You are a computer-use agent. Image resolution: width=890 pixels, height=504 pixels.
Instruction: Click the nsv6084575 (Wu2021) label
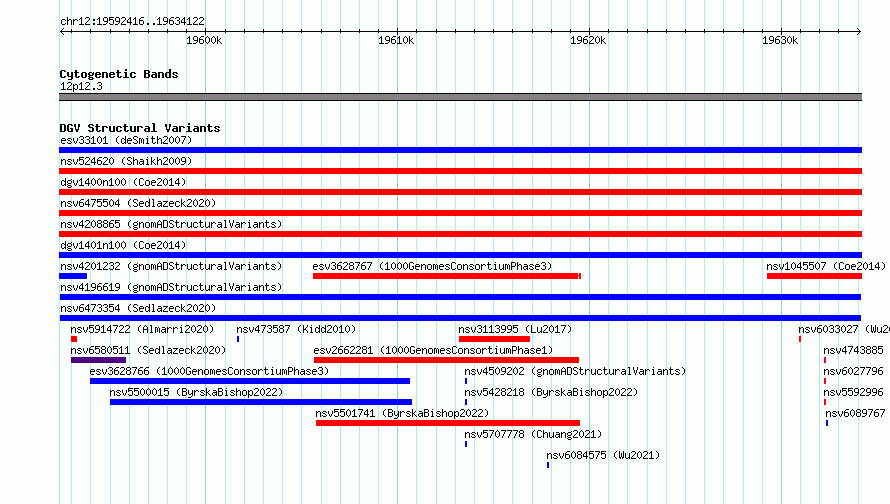click(603, 455)
